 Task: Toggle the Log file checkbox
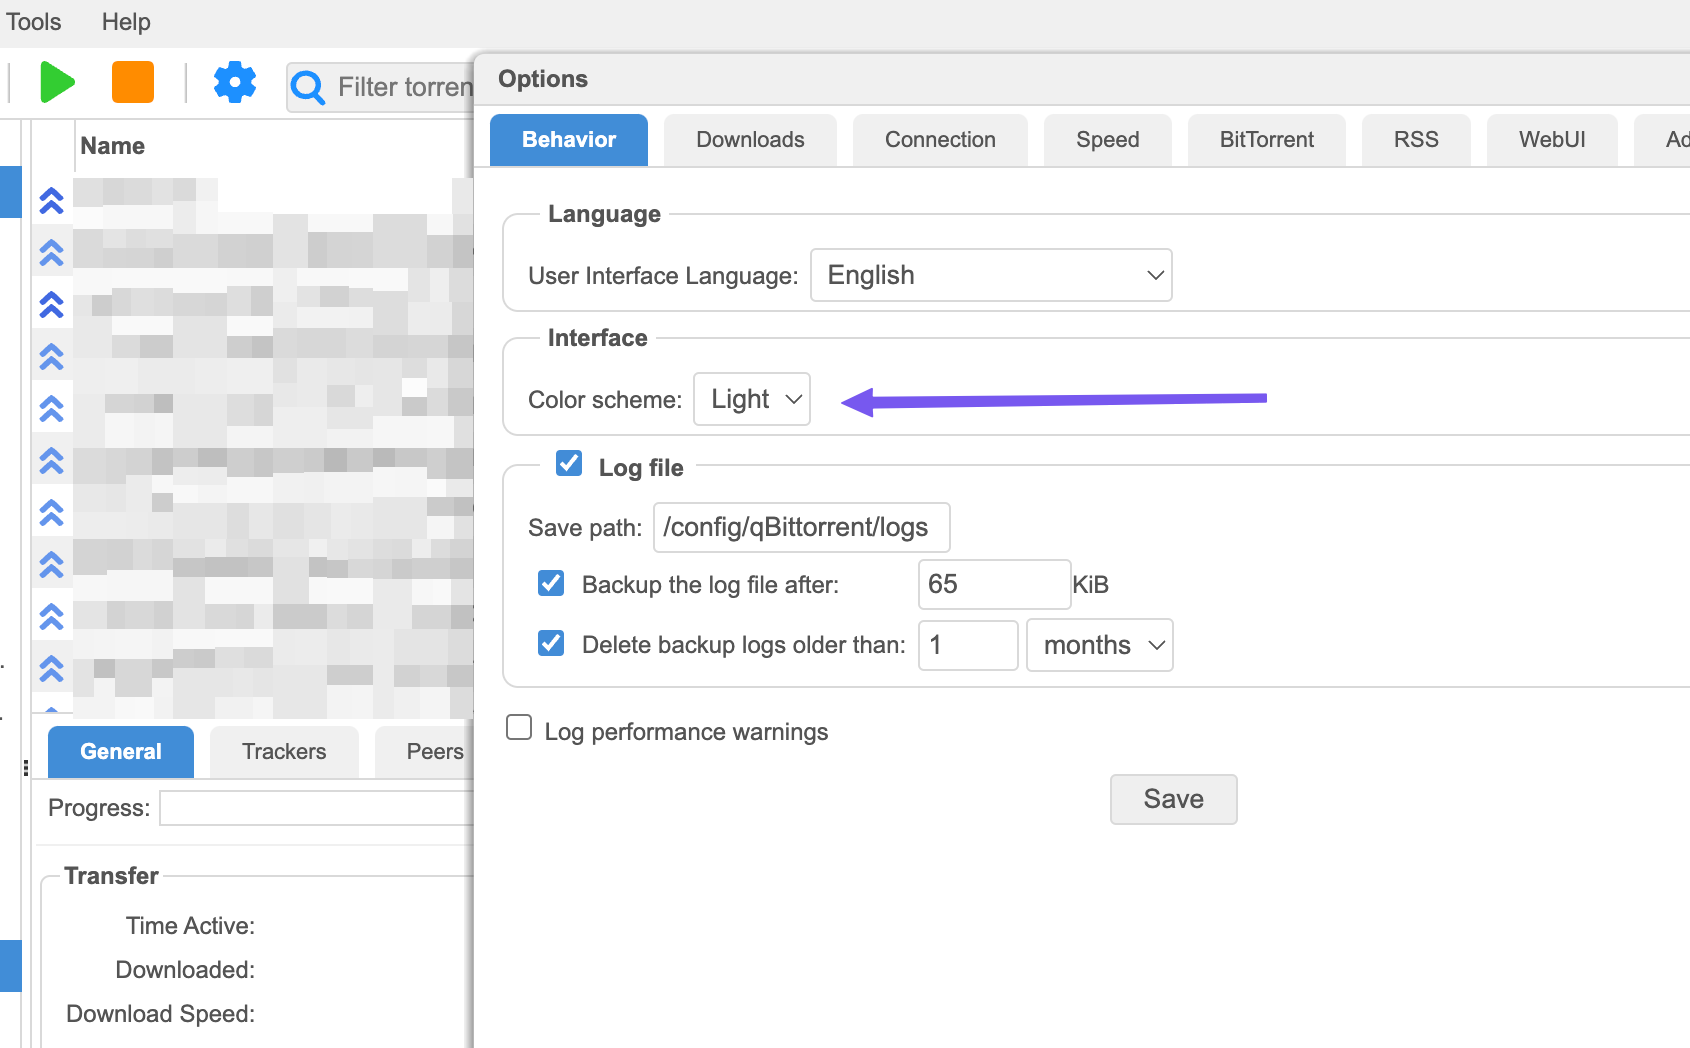[569, 463]
